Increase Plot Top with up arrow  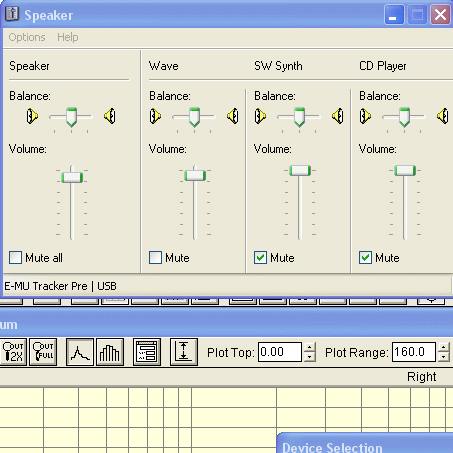pyautogui.click(x=310, y=347)
